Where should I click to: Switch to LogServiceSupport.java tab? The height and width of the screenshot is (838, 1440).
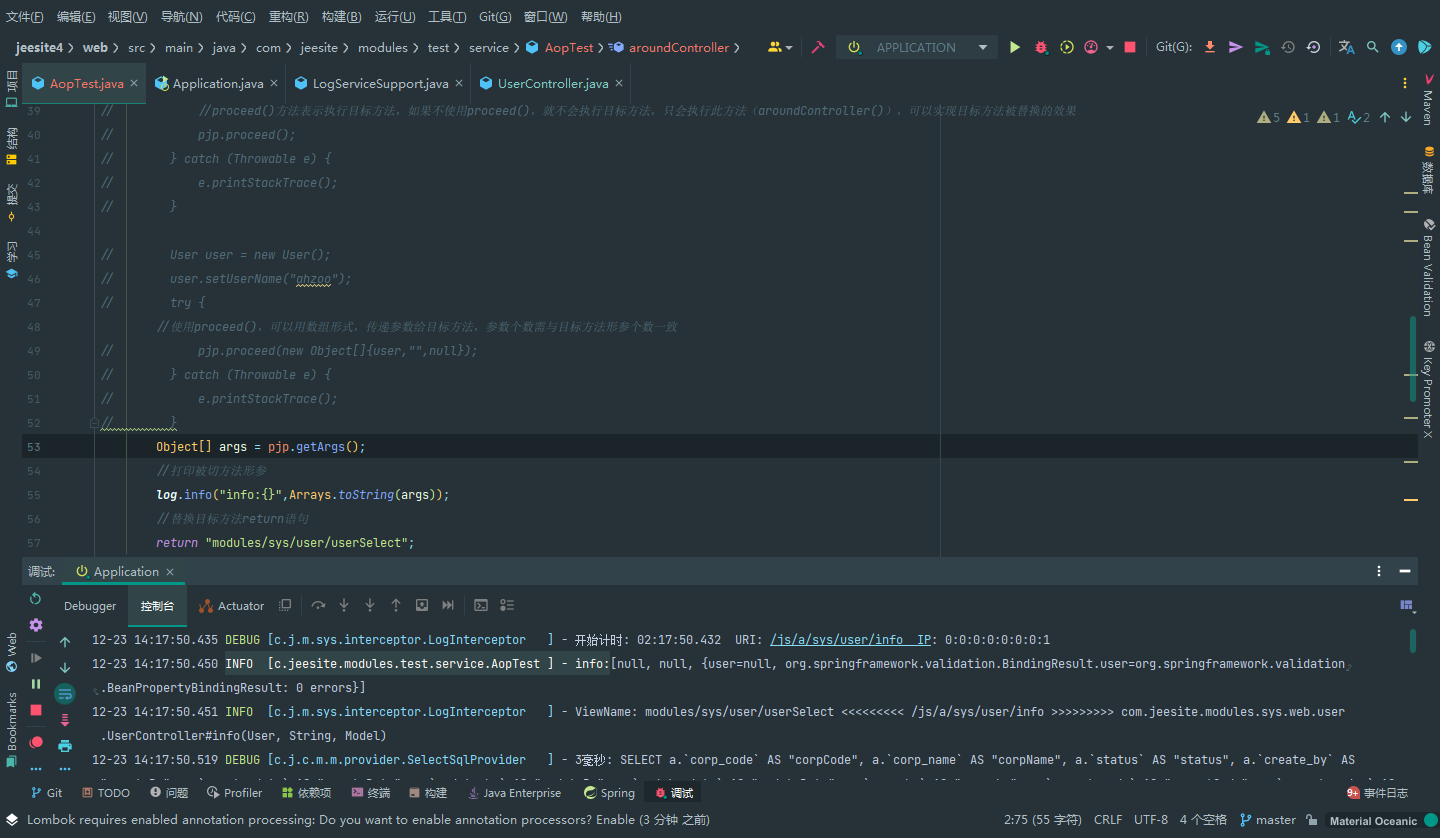(x=379, y=83)
